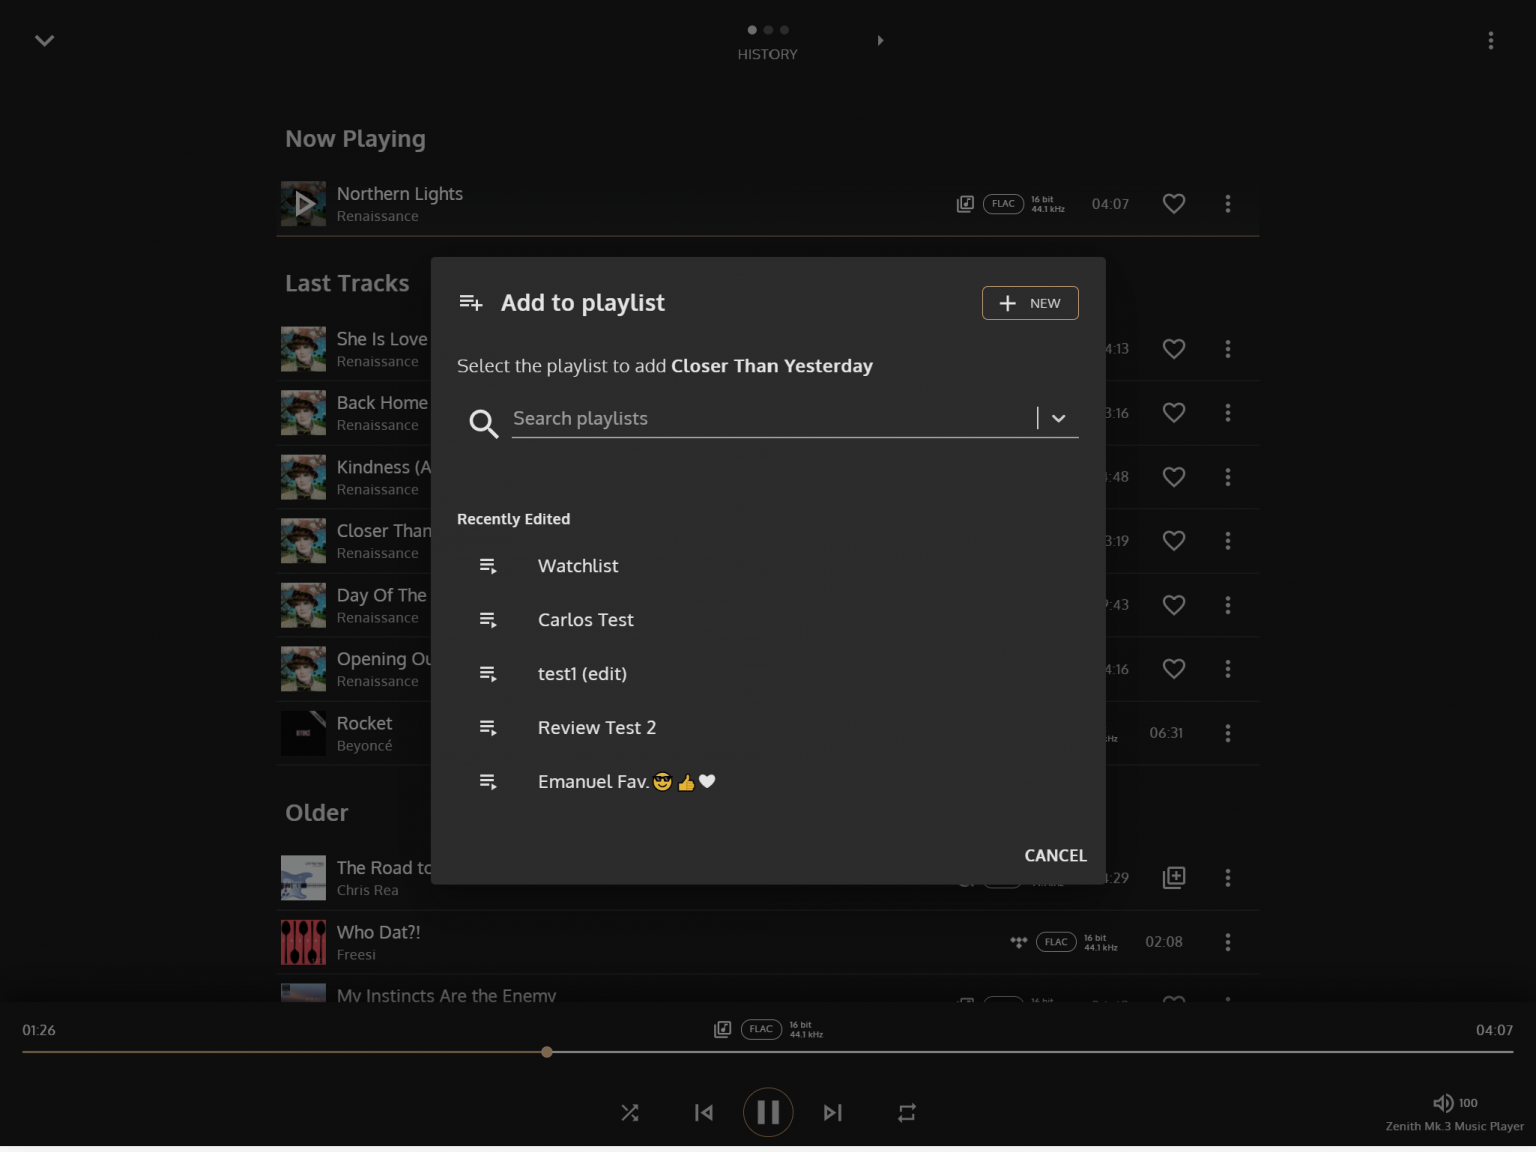Viewport: 1536px width, 1152px height.
Task: Click the FLAC quality badge on Who Dat?!
Action: 1055,941
